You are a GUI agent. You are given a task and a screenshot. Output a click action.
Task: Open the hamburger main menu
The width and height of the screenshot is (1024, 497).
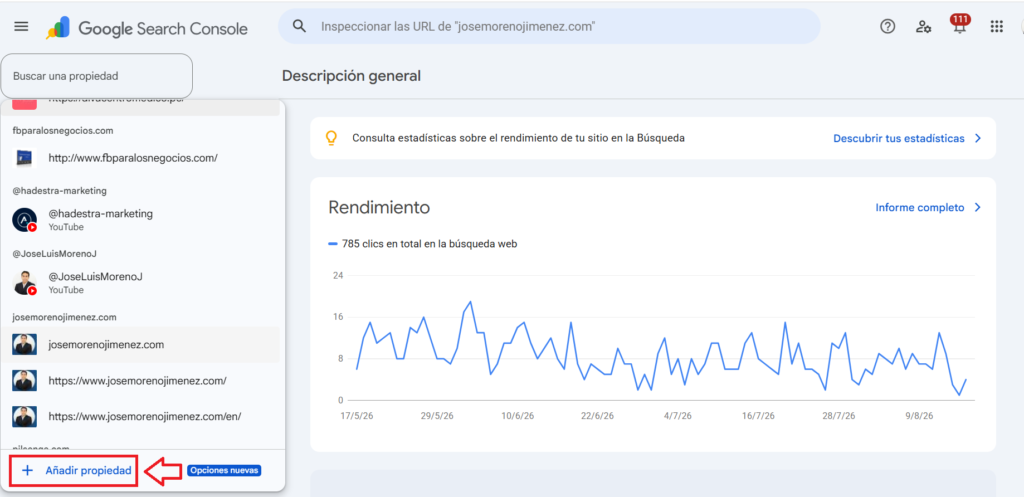click(x=21, y=27)
